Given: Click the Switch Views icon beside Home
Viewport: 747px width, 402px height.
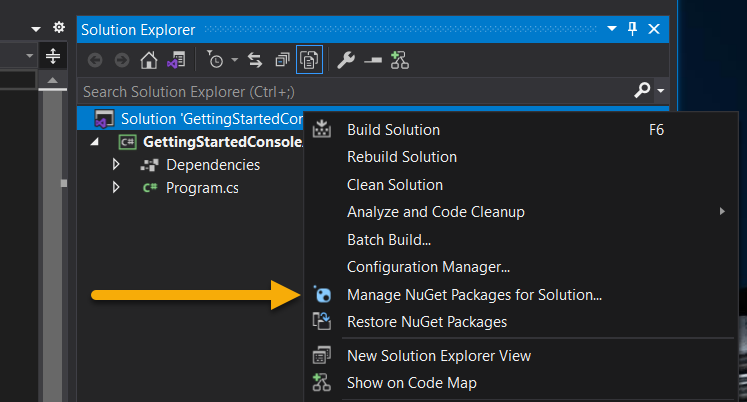Looking at the screenshot, I should tap(176, 61).
